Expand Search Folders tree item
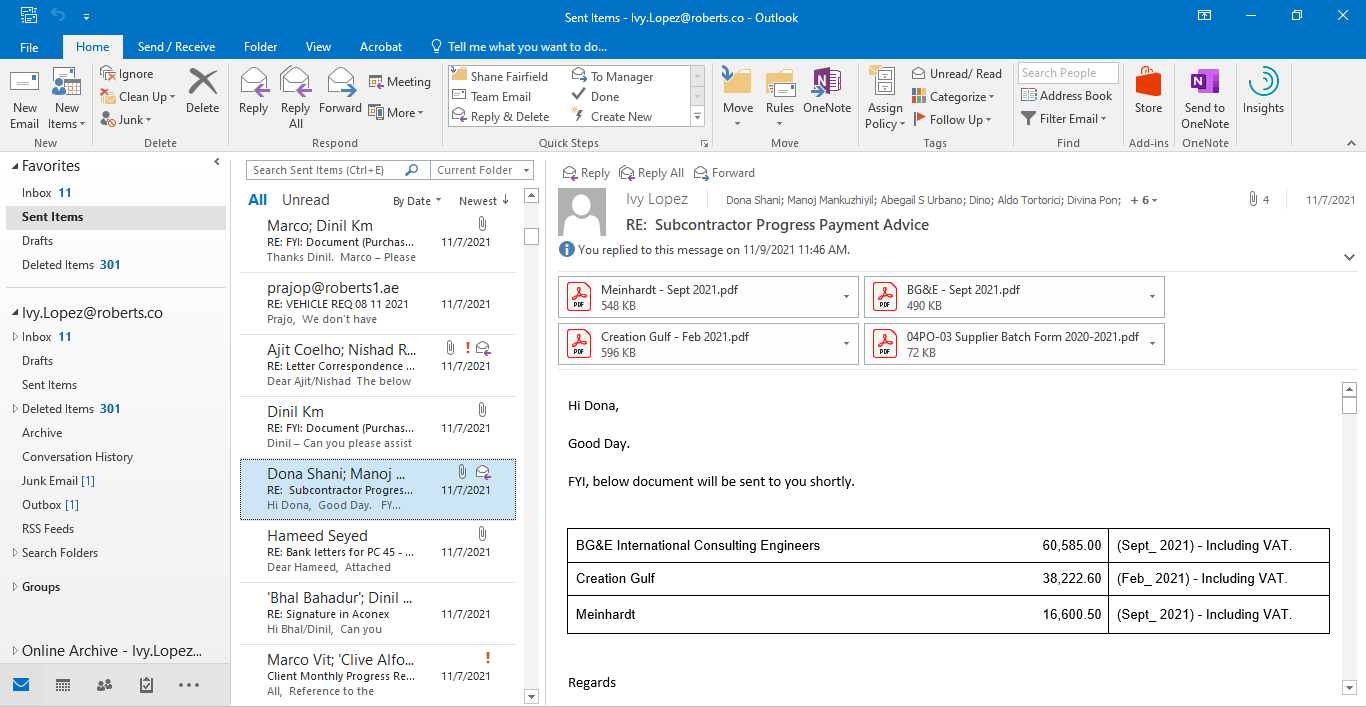Image resolution: width=1366 pixels, height=707 pixels. tap(15, 553)
